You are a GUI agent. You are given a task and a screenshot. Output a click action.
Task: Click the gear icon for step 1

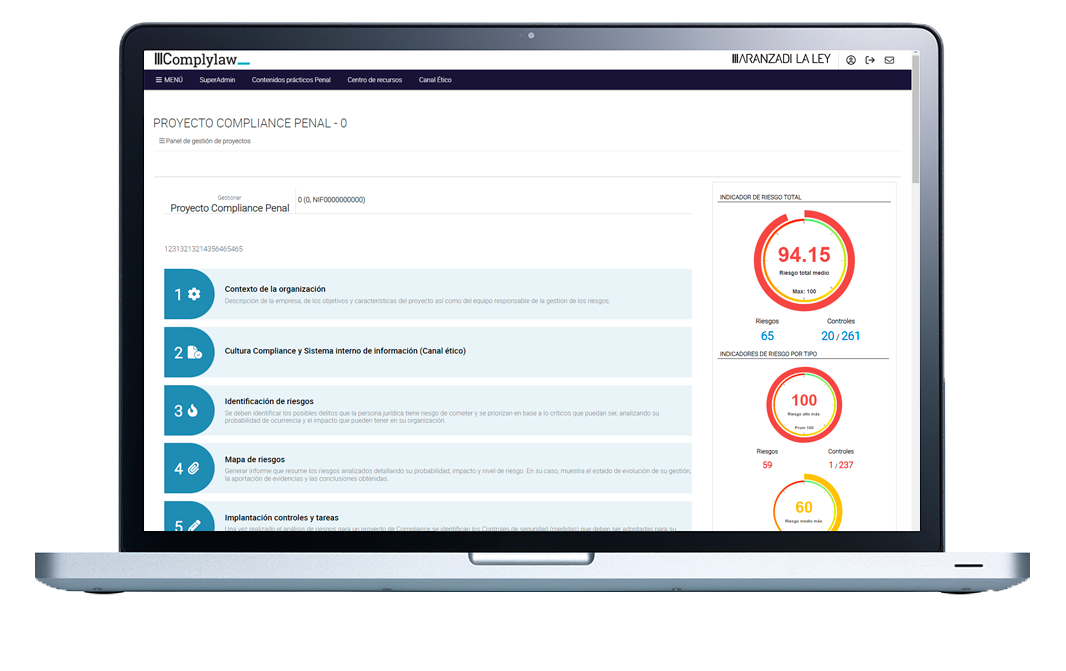point(194,294)
